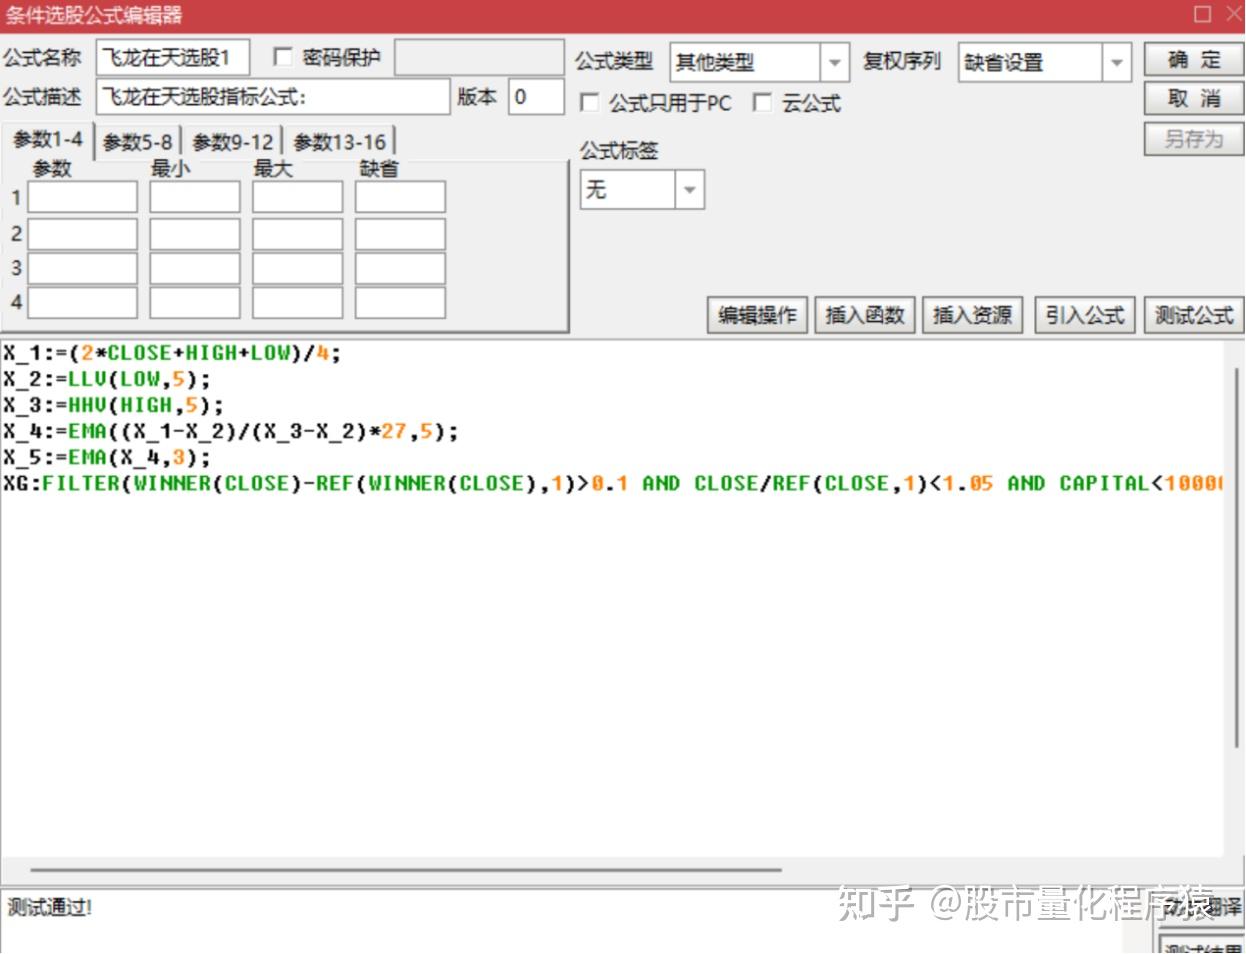This screenshot has width=1246, height=954.
Task: Click row 1 参数 name field
Action: click(x=82, y=197)
